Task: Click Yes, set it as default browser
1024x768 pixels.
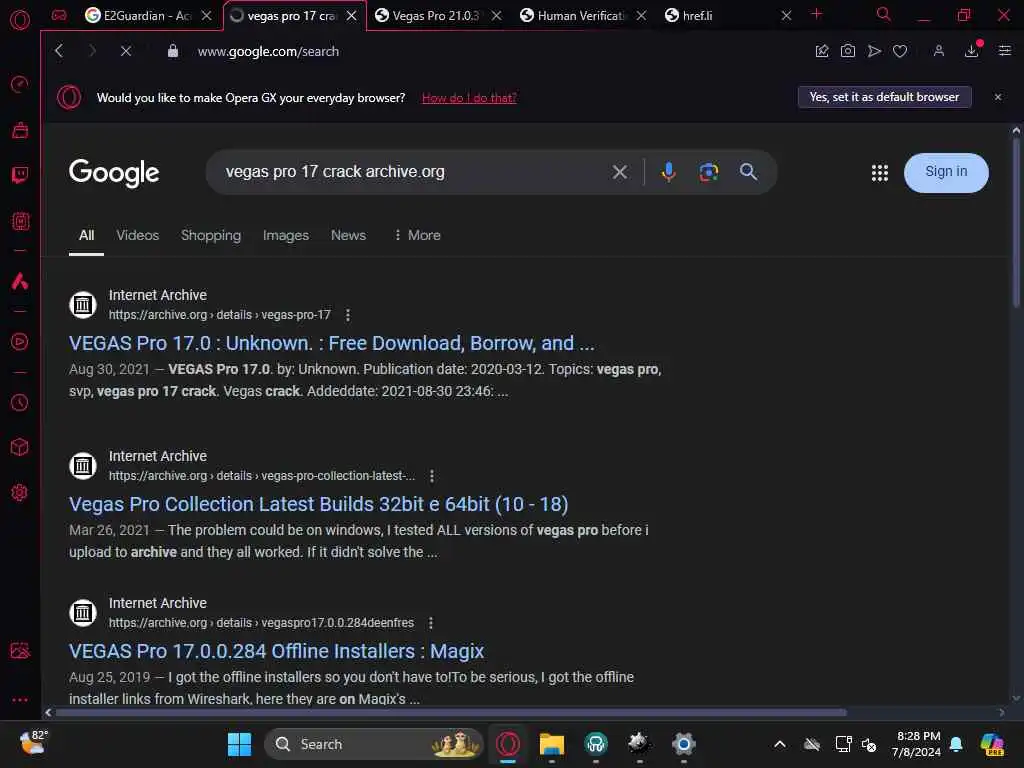Action: click(884, 97)
